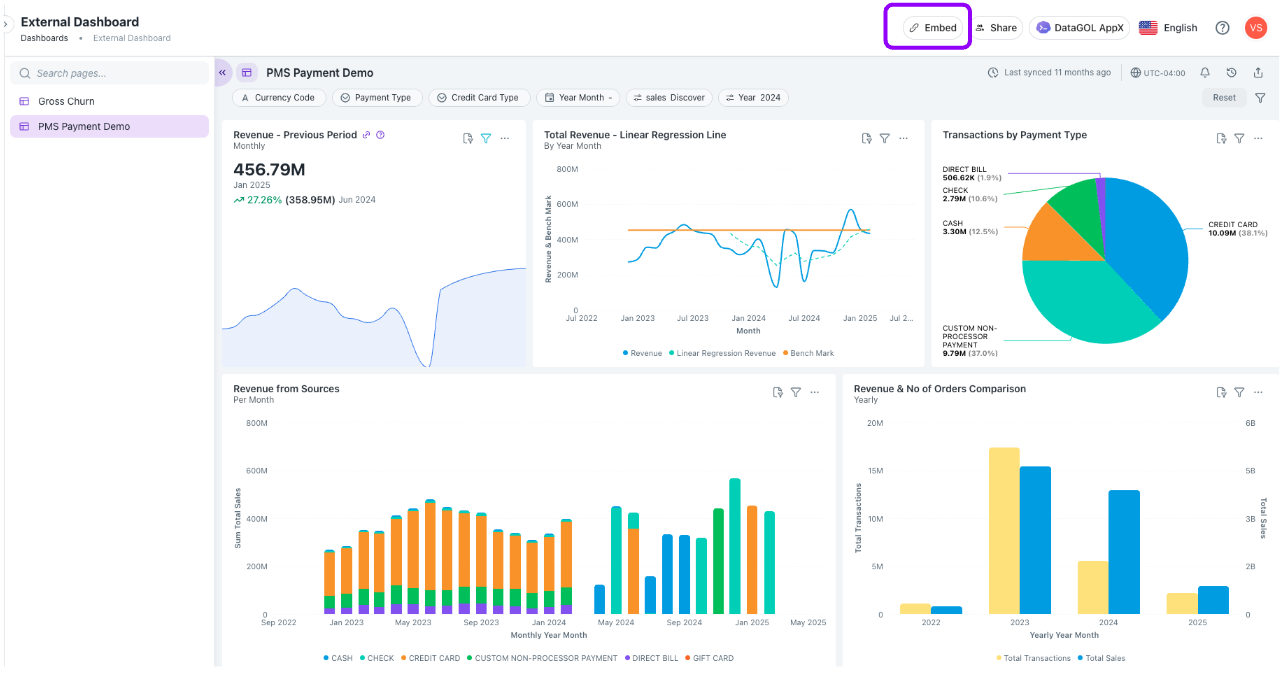1288x685 pixels.
Task: Toggle filter on Transactions by Payment Type
Action: [x=1239, y=139]
